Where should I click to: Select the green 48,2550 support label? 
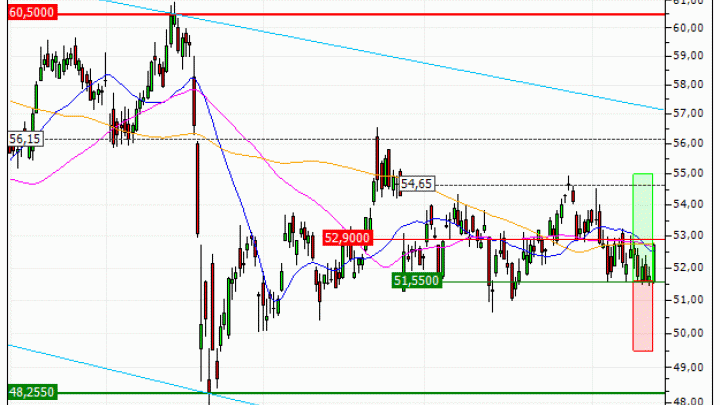pyautogui.click(x=28, y=394)
